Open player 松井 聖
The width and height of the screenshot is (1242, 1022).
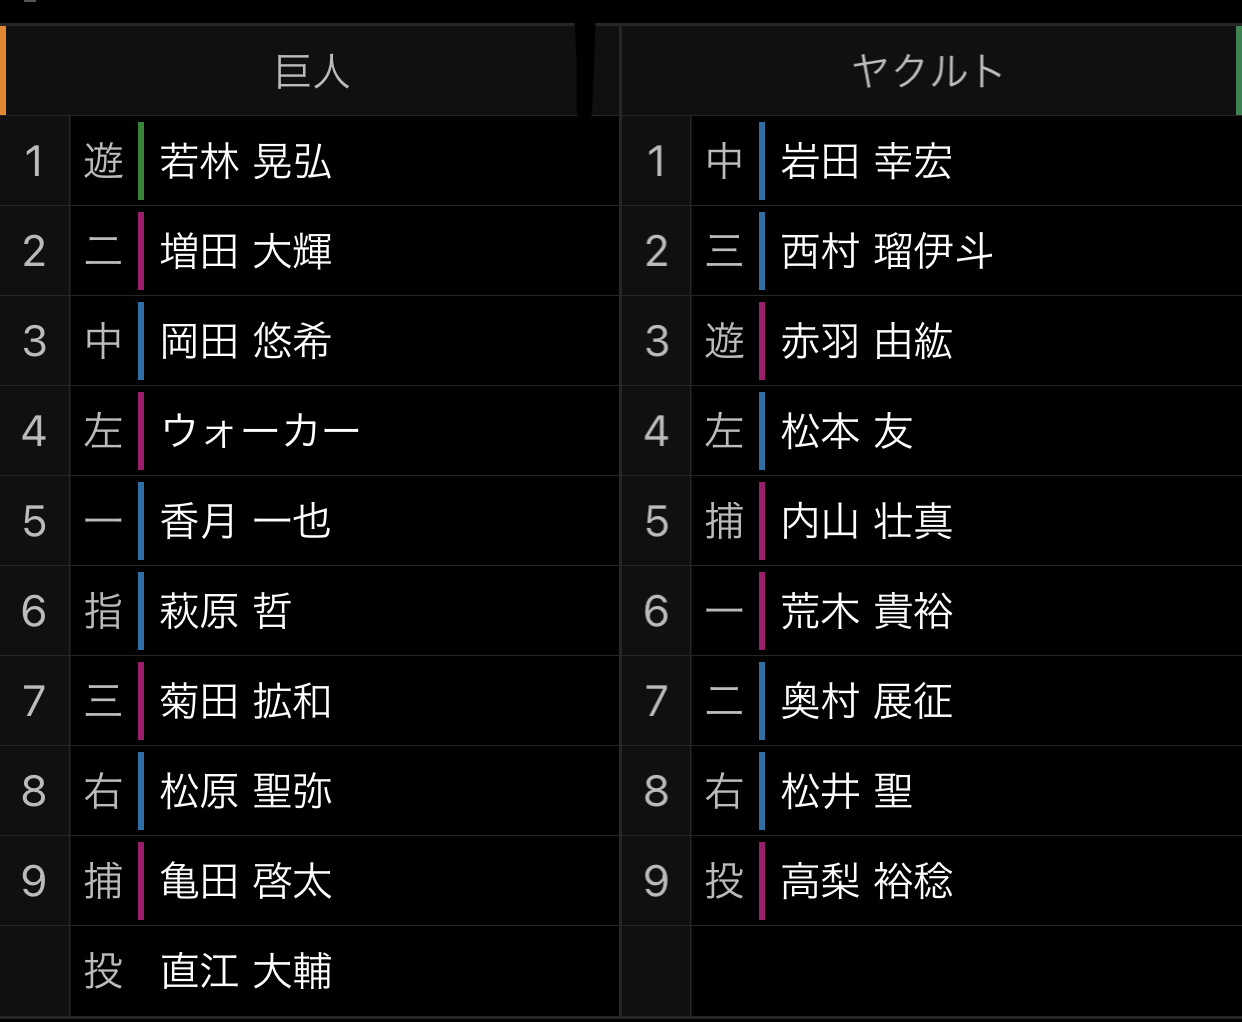point(847,791)
